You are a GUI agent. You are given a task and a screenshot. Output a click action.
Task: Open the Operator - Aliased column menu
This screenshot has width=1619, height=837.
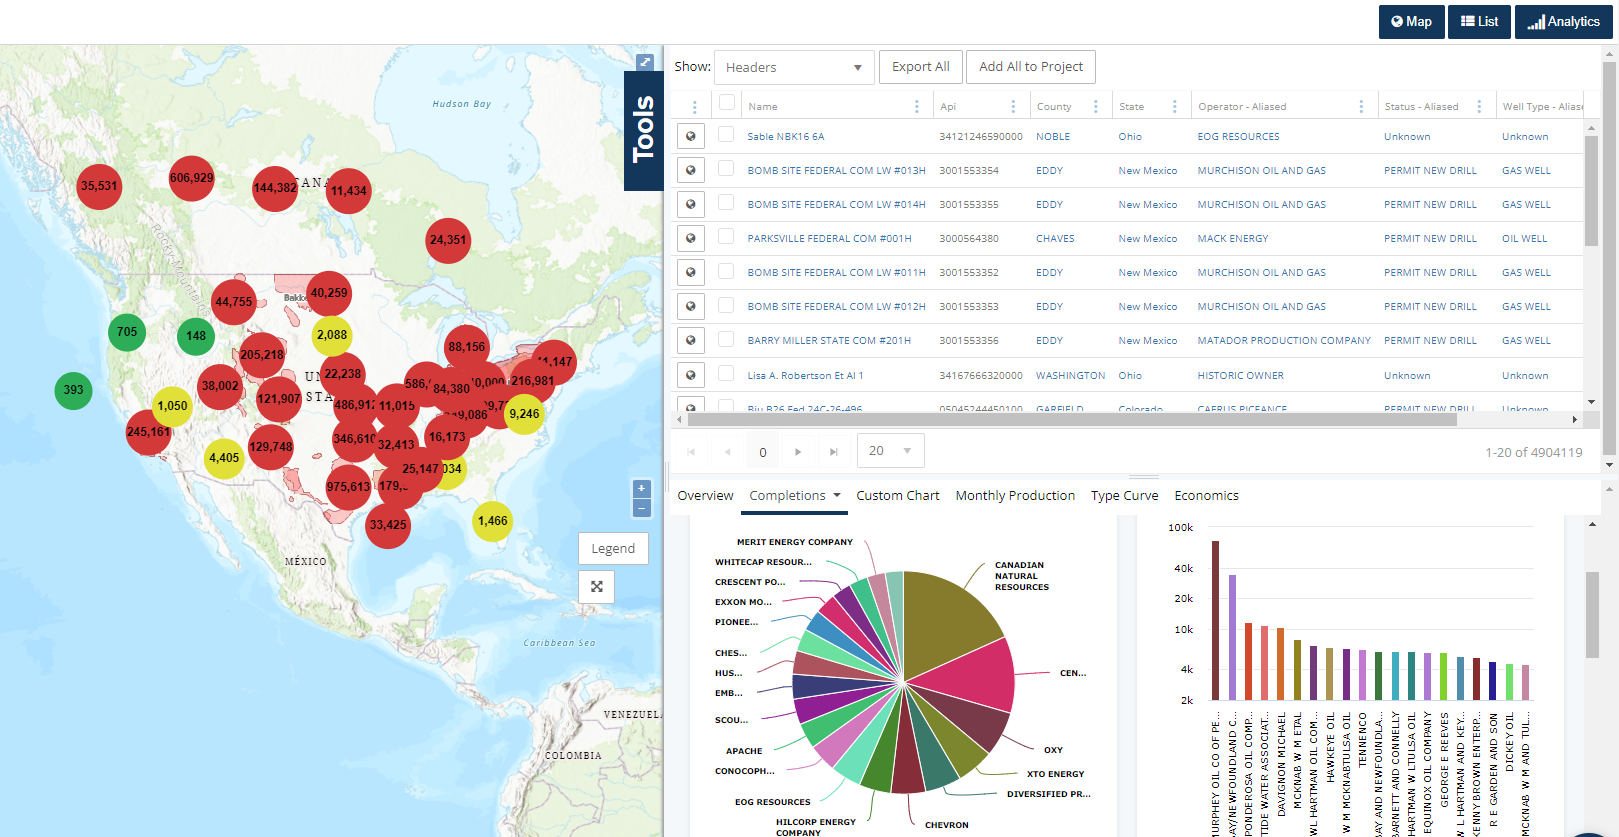pos(1361,106)
